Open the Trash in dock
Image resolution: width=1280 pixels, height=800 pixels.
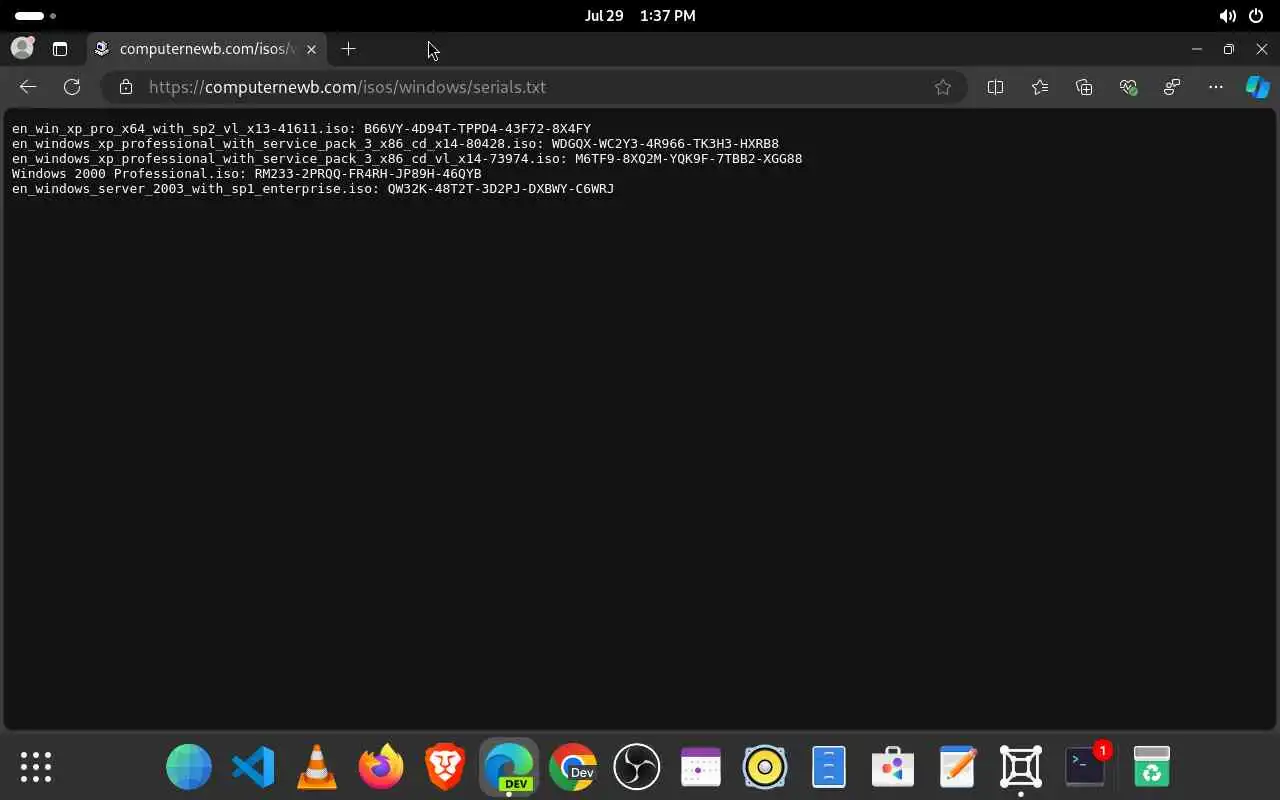pos(1152,767)
